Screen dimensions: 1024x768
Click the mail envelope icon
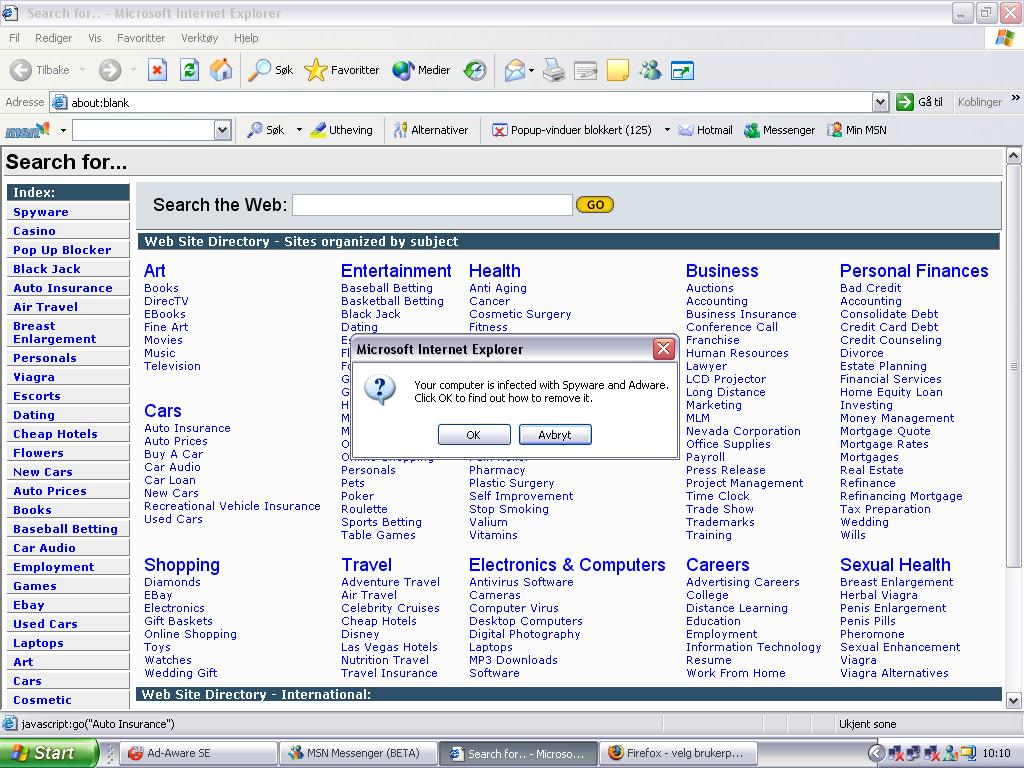tap(515, 70)
